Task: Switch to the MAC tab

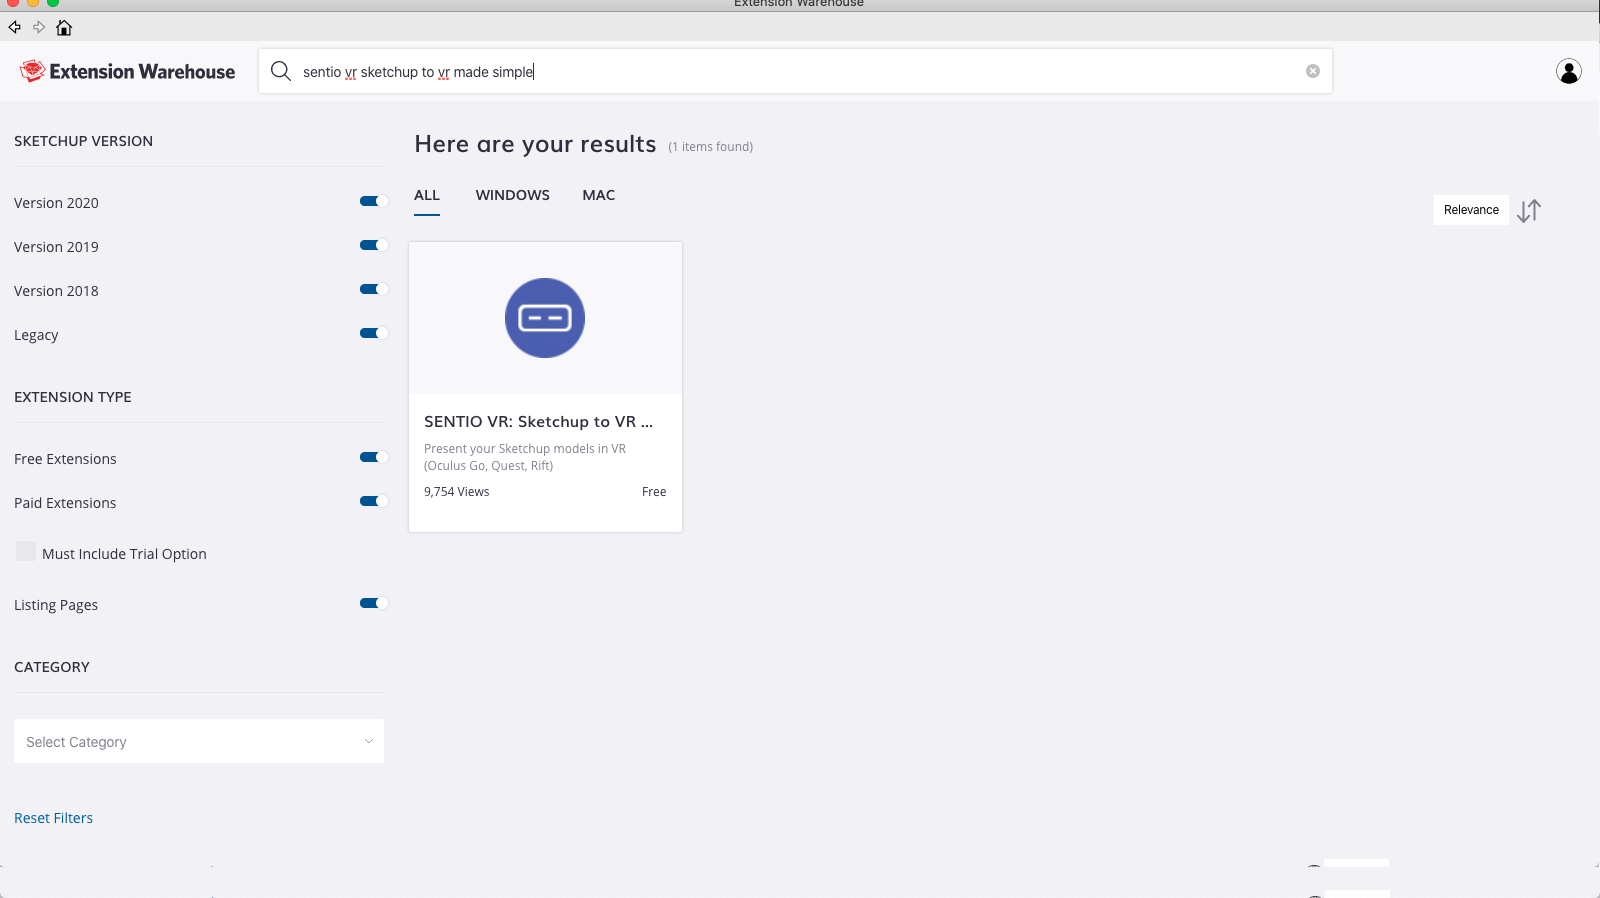Action: (599, 195)
